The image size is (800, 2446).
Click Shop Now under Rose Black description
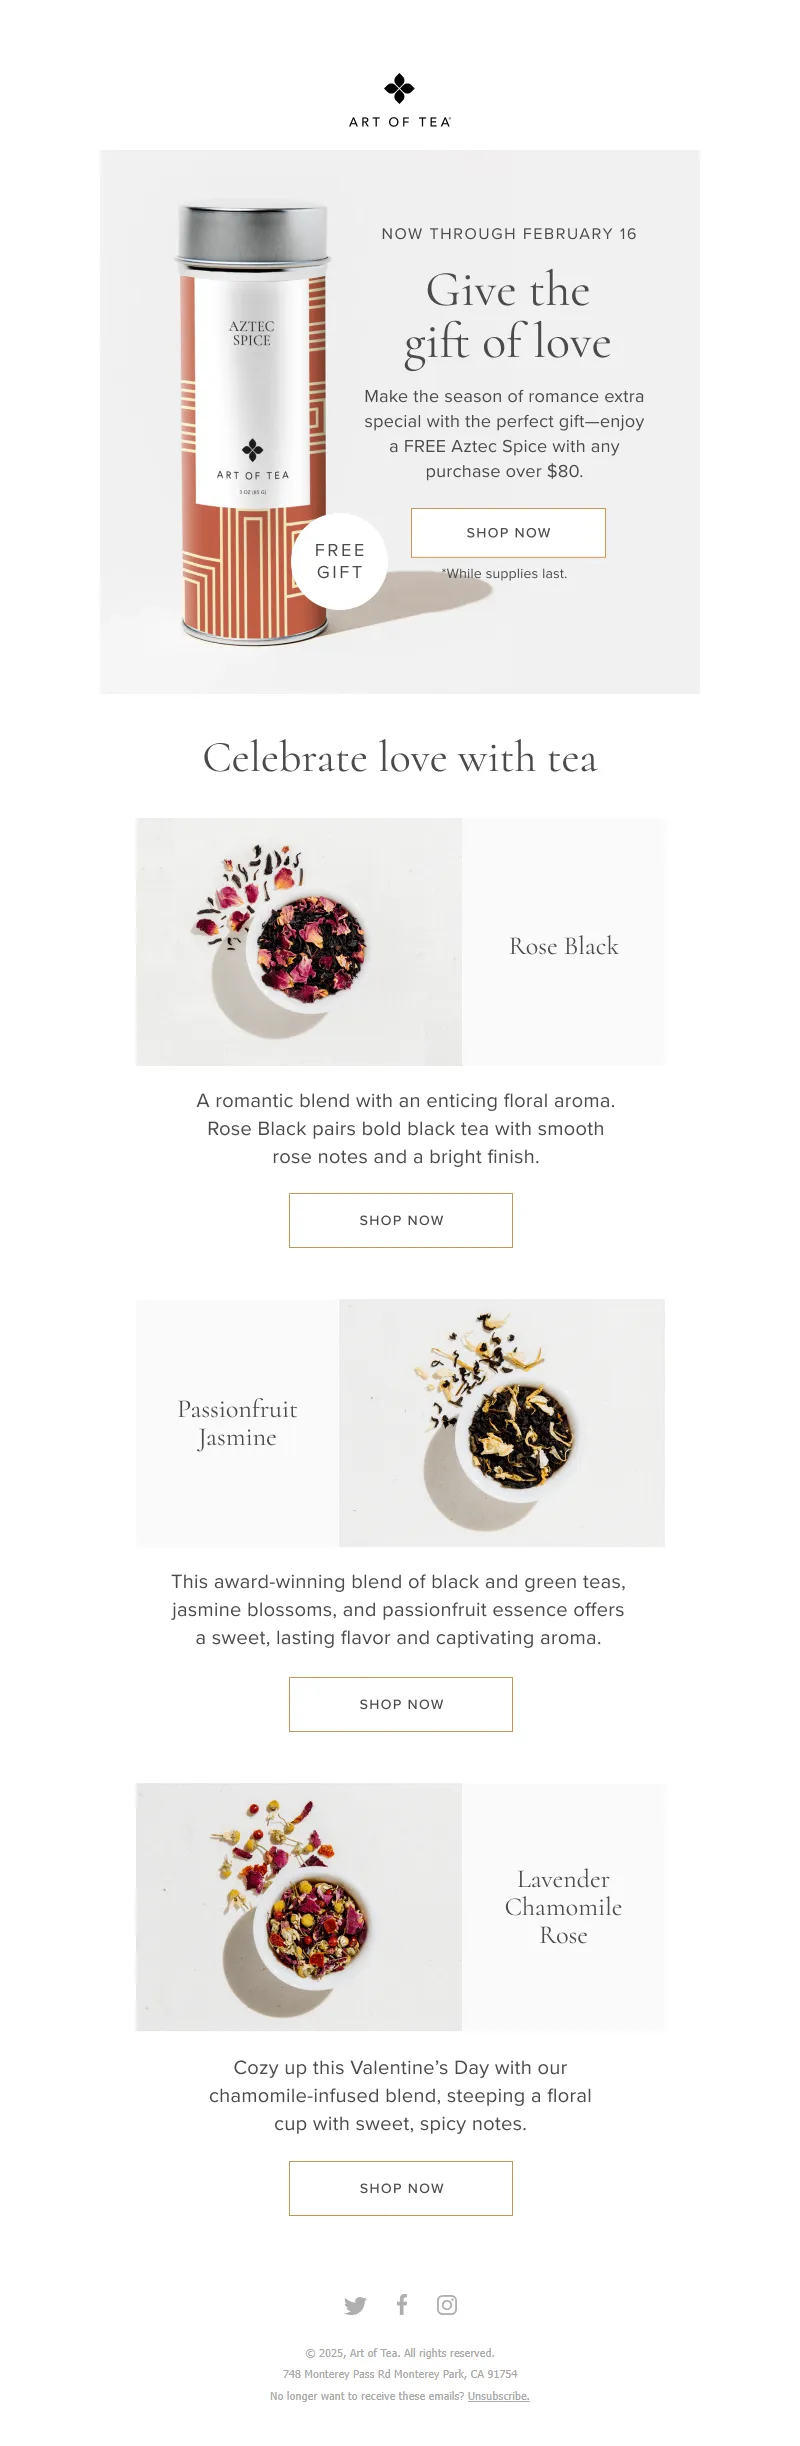coord(401,1220)
